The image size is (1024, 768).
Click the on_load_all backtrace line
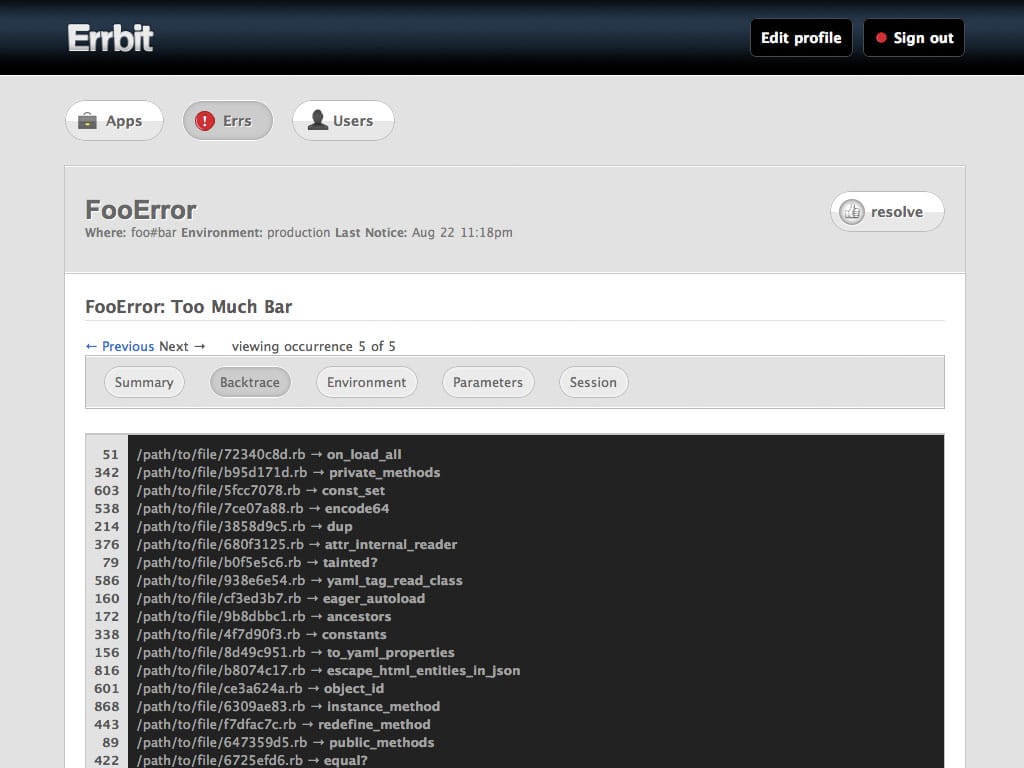click(x=269, y=454)
